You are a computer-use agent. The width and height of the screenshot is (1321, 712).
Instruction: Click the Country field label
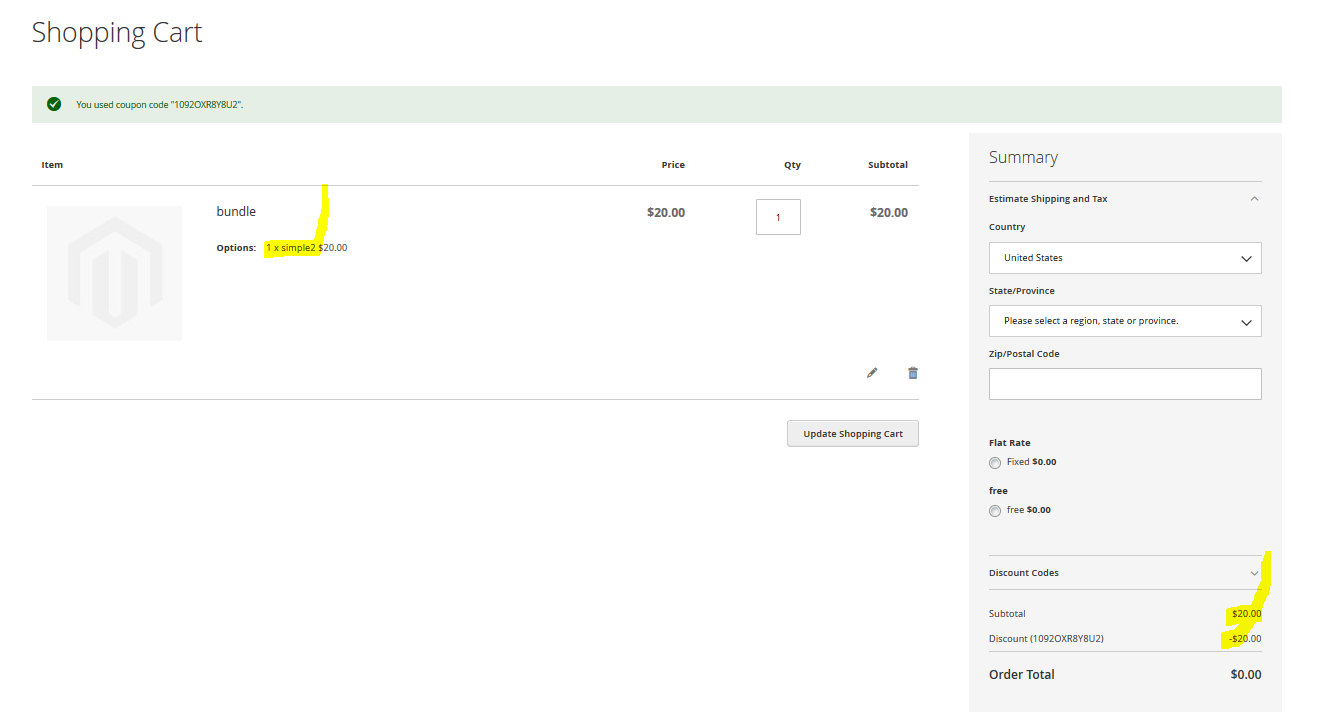[x=1007, y=227]
